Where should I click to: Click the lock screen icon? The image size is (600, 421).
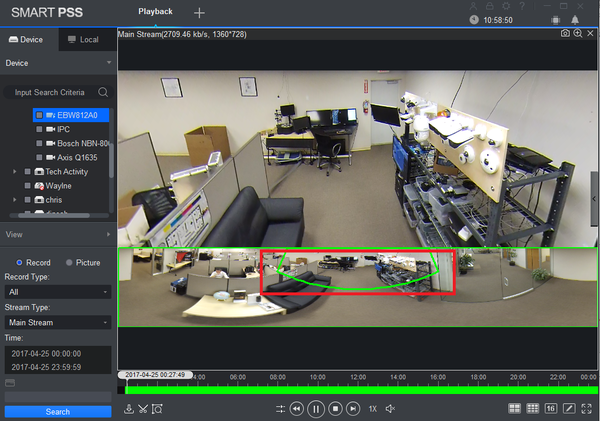point(489,6)
